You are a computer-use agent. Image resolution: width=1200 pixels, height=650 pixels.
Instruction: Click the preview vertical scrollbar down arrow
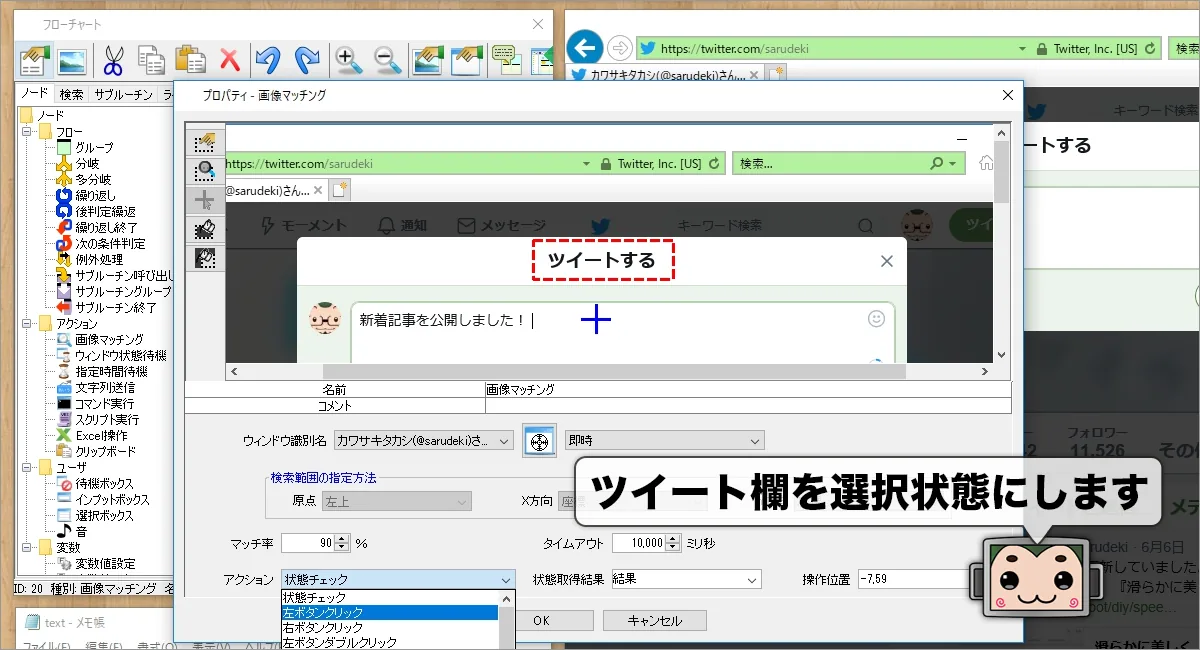[x=1001, y=355]
